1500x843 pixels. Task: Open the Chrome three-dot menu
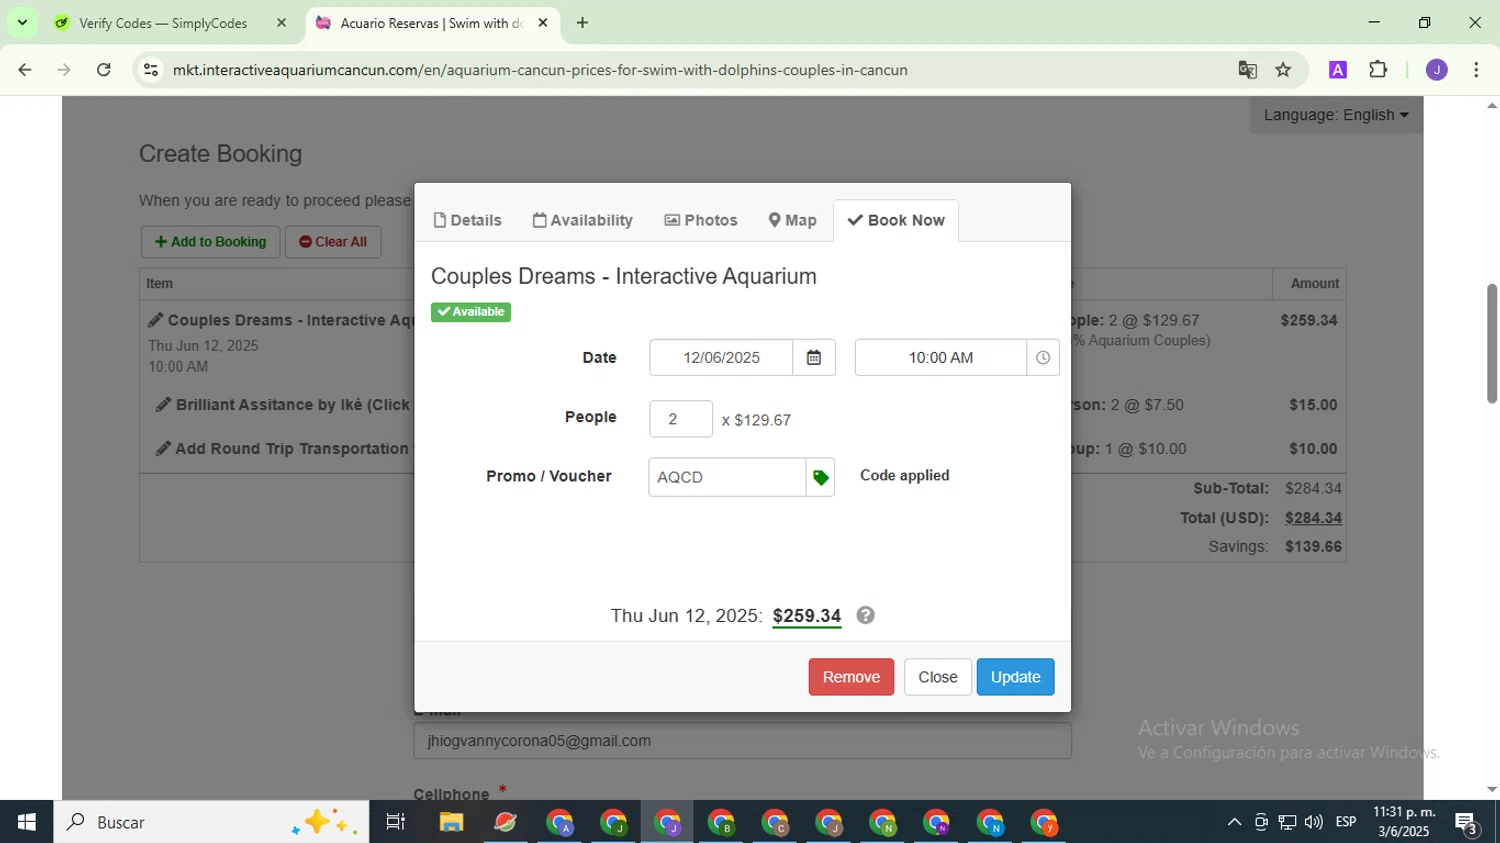(x=1476, y=70)
